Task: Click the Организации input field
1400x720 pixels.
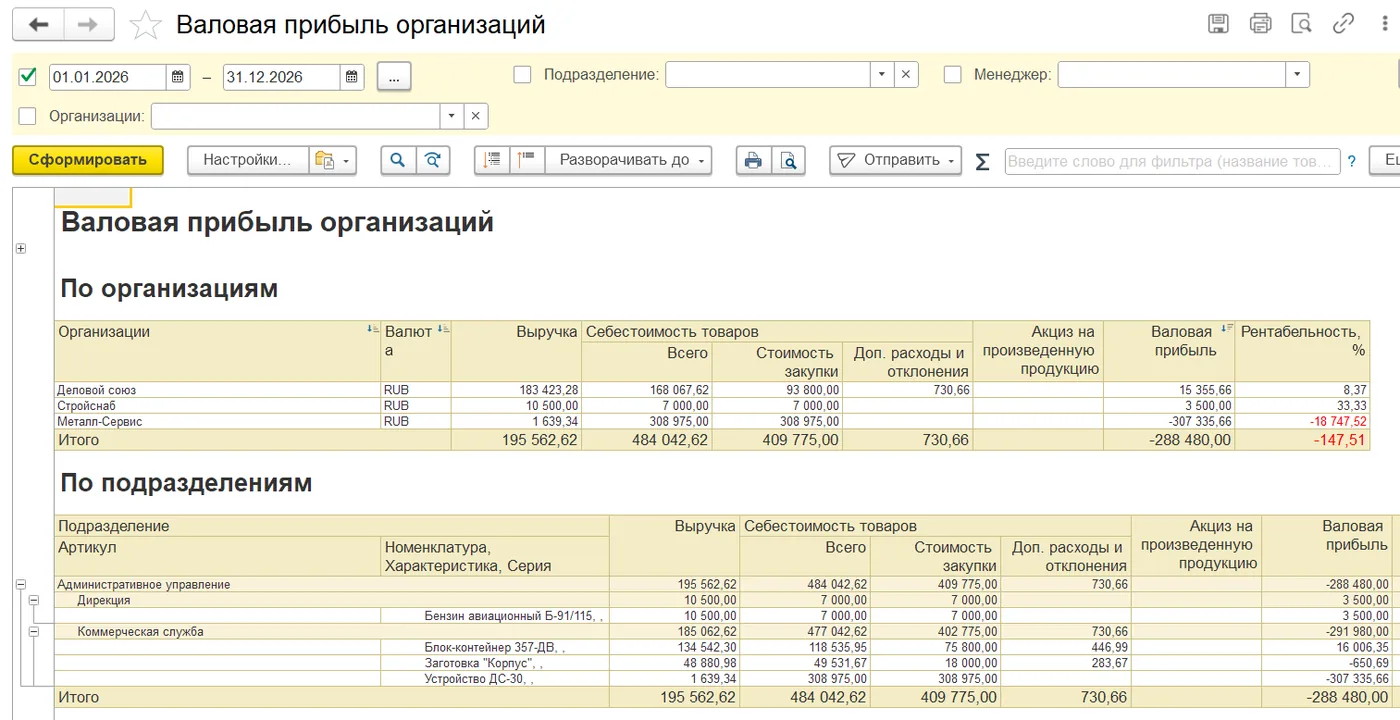Action: click(x=296, y=117)
